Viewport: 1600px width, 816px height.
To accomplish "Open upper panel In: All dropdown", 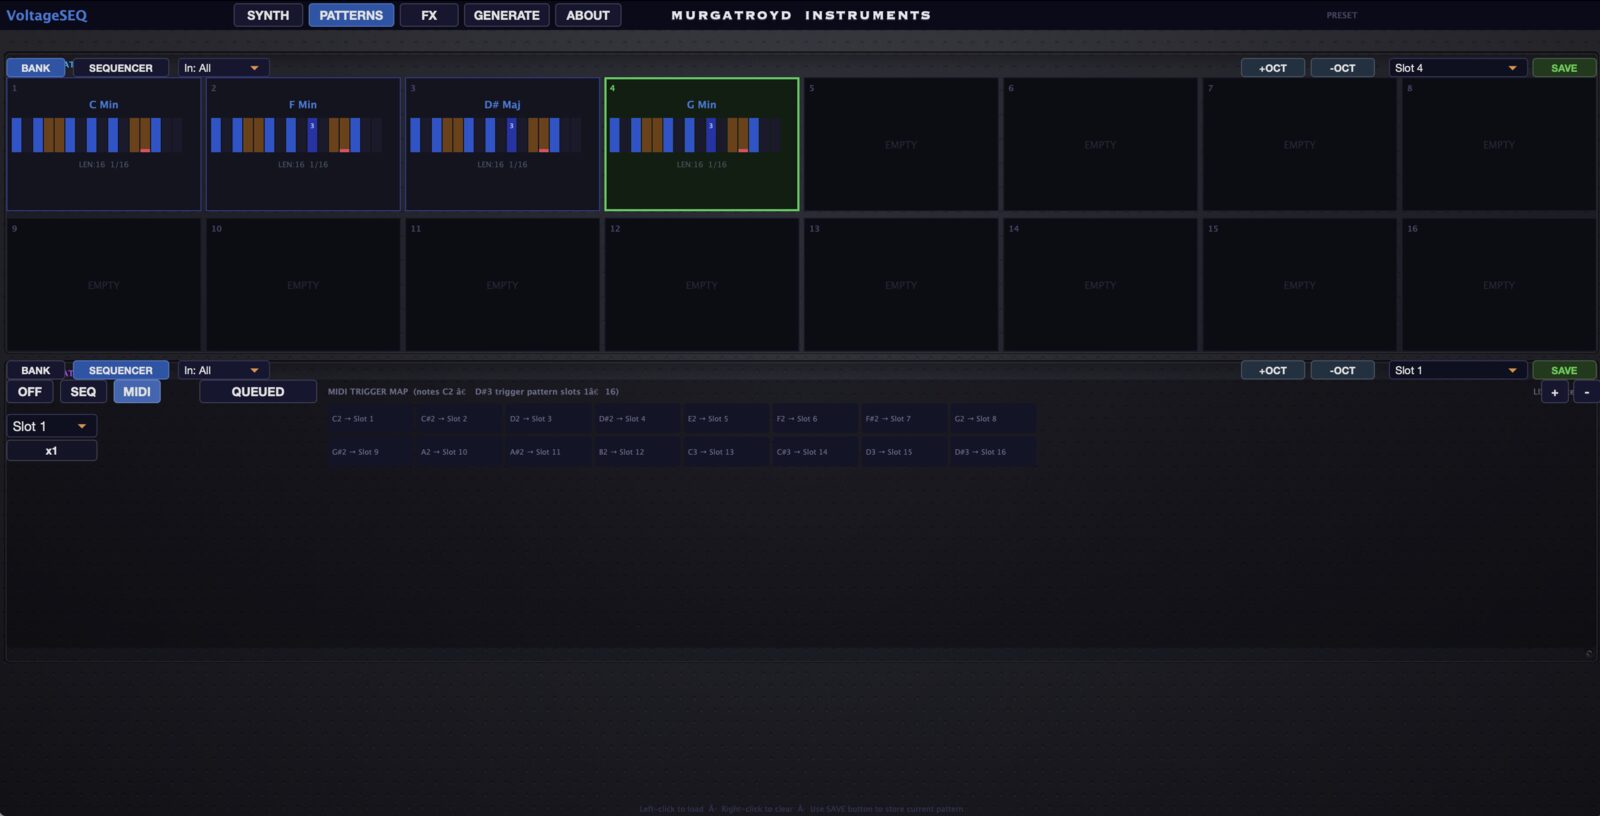I will (223, 68).
